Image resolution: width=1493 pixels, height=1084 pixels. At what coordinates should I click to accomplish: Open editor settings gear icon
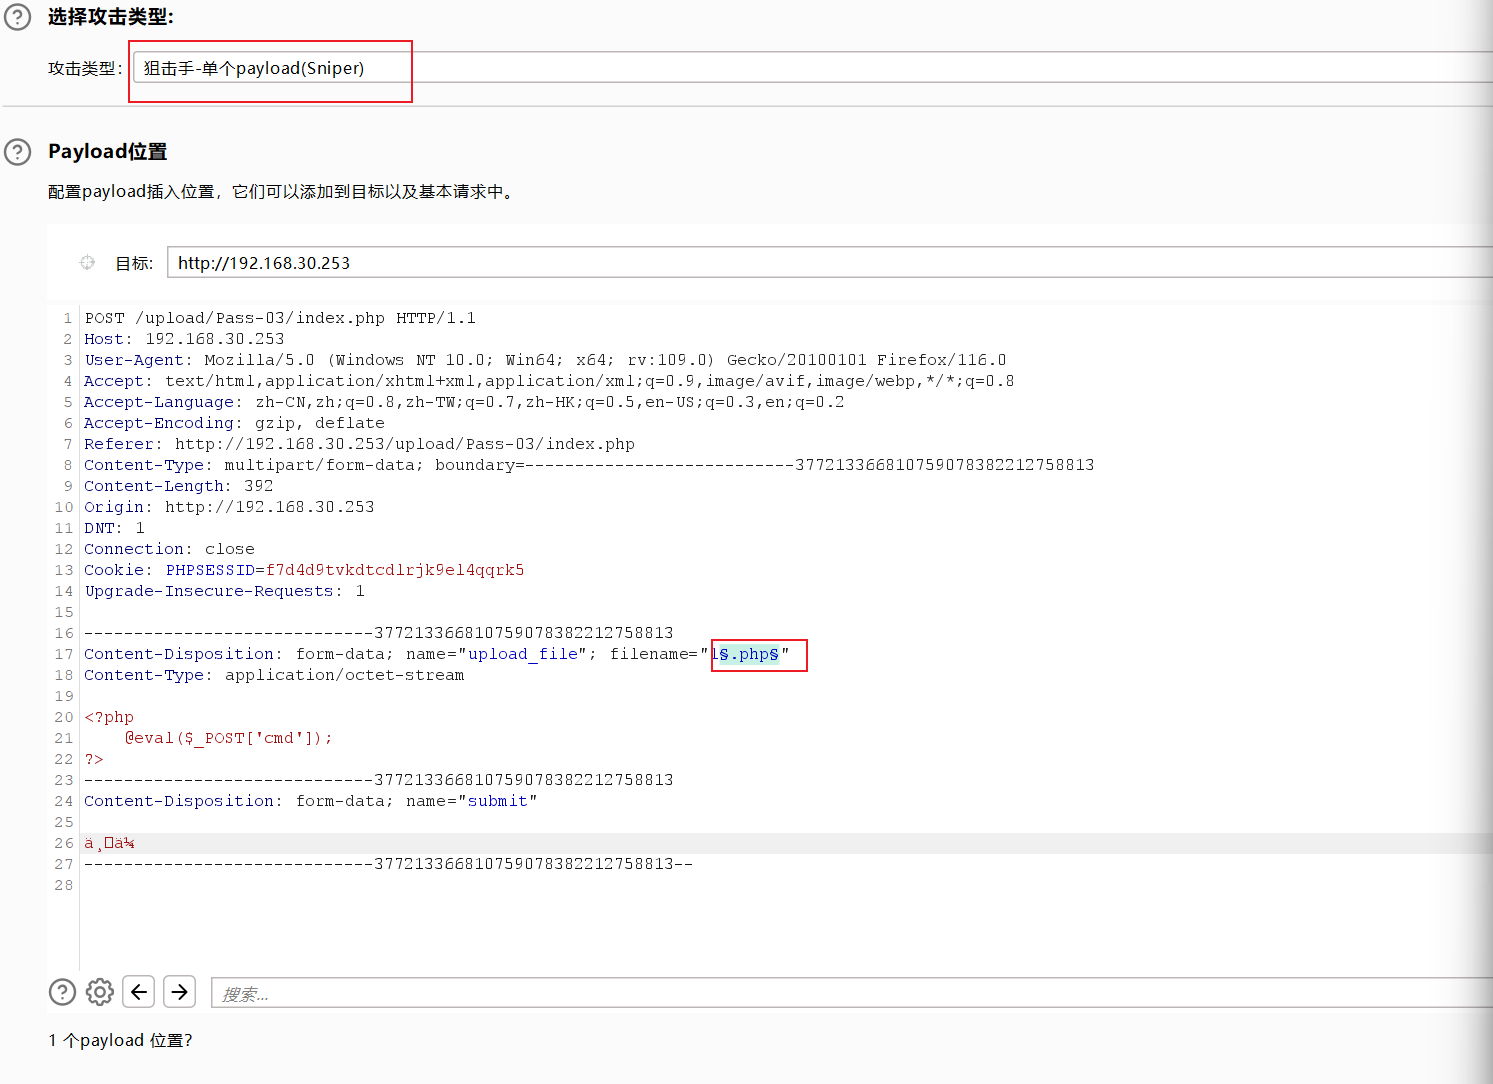click(x=100, y=992)
